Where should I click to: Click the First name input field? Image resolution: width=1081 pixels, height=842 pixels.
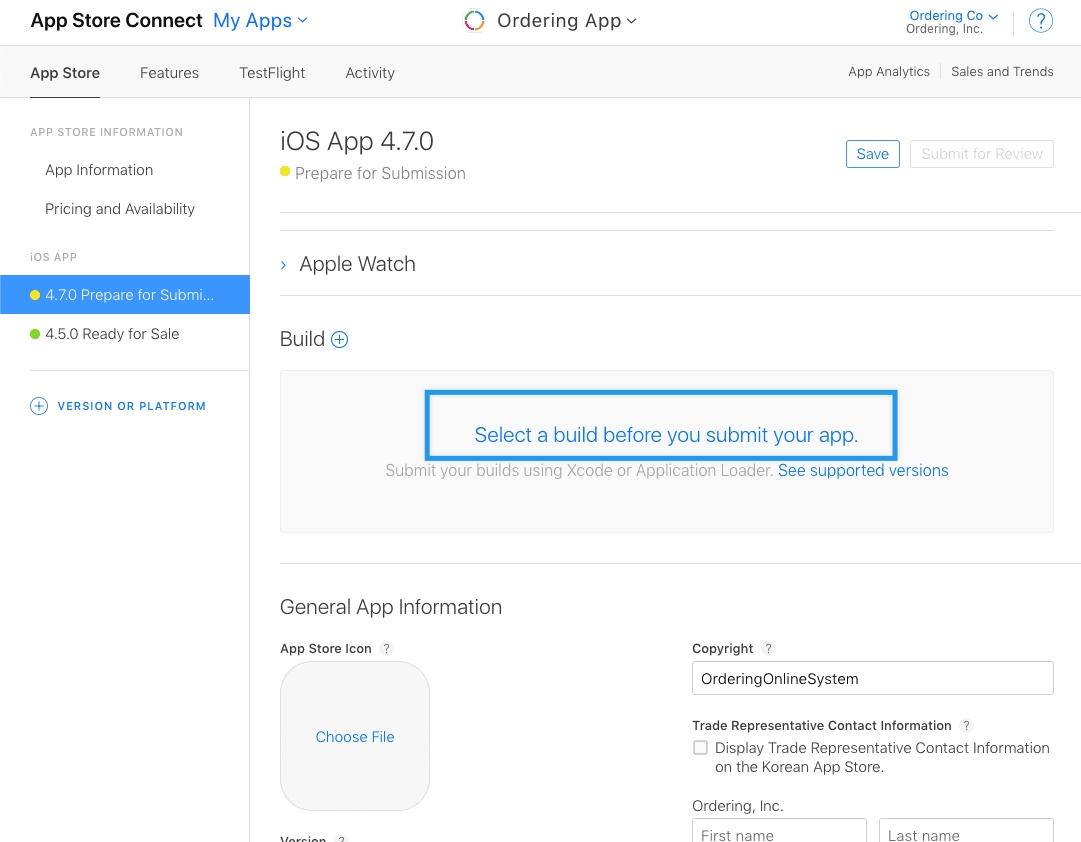point(779,832)
